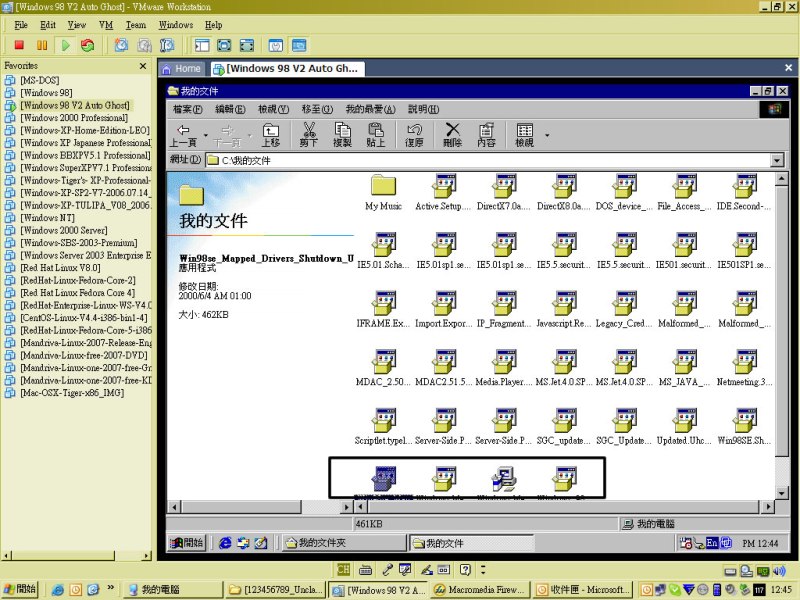Viewport: 800px width, 600px height.
Task: Open Snapshot Manager toolbar icon
Action: pyautogui.click(x=167, y=45)
